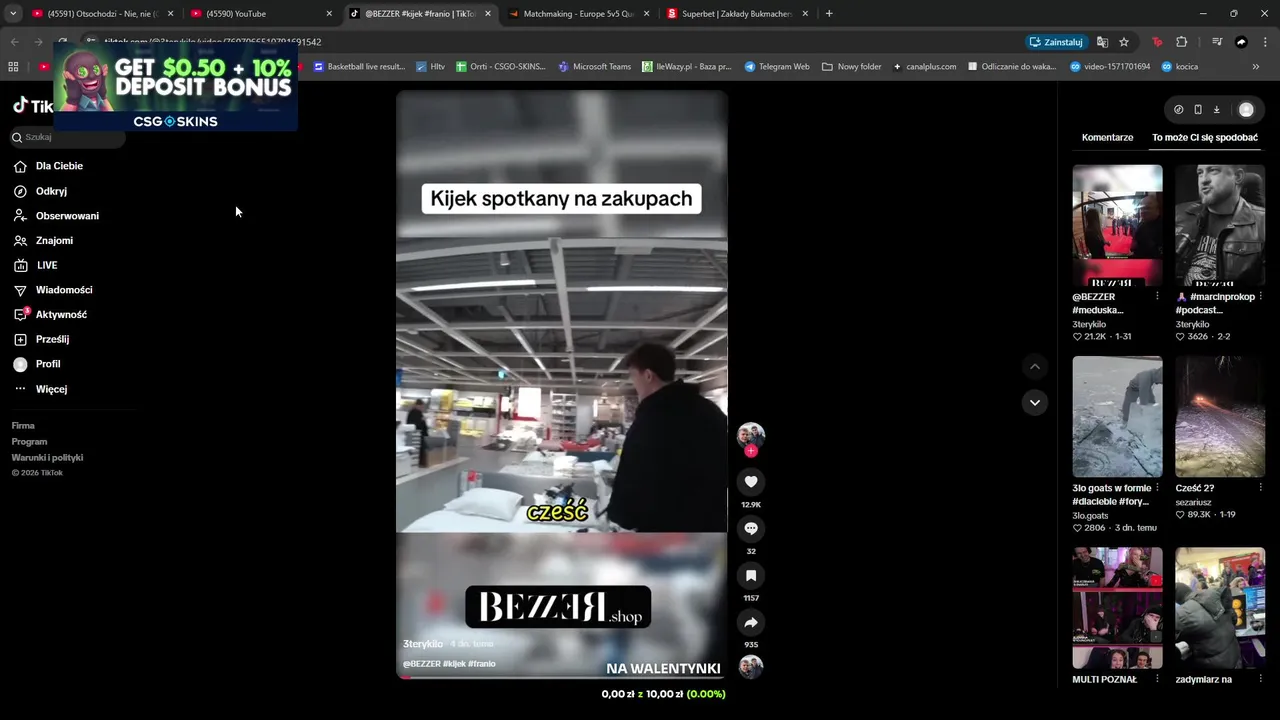The width and height of the screenshot is (1280, 720).
Task: Open the spinning sound disc avatar
Action: 751,667
